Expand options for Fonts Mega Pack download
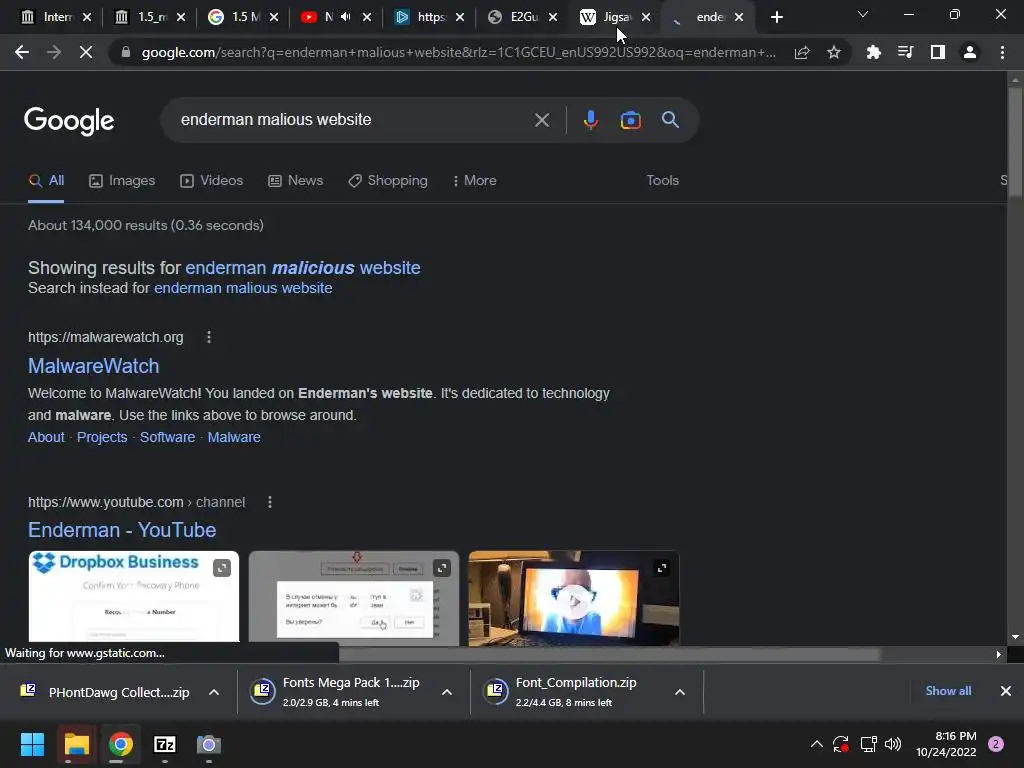This screenshot has height=768, width=1024. [447, 692]
